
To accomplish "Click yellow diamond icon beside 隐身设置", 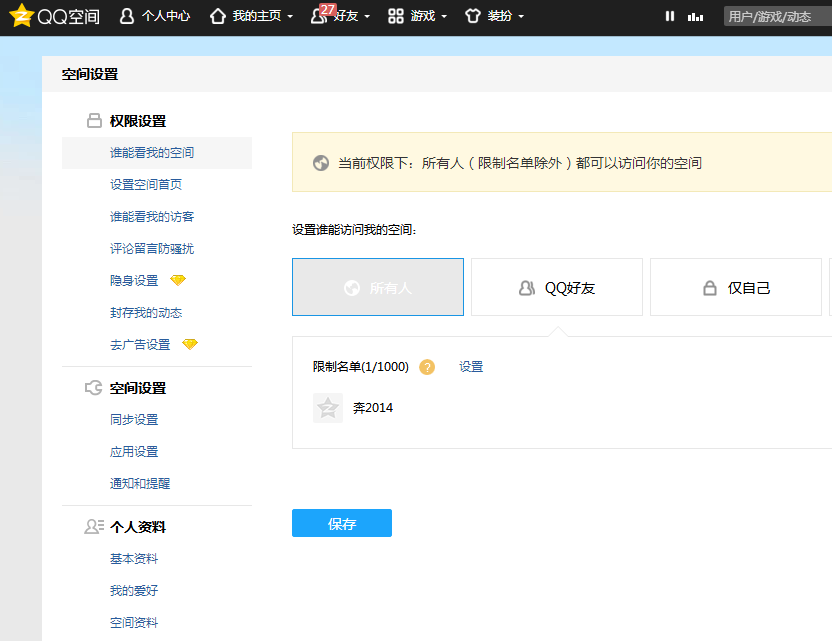I will (178, 280).
